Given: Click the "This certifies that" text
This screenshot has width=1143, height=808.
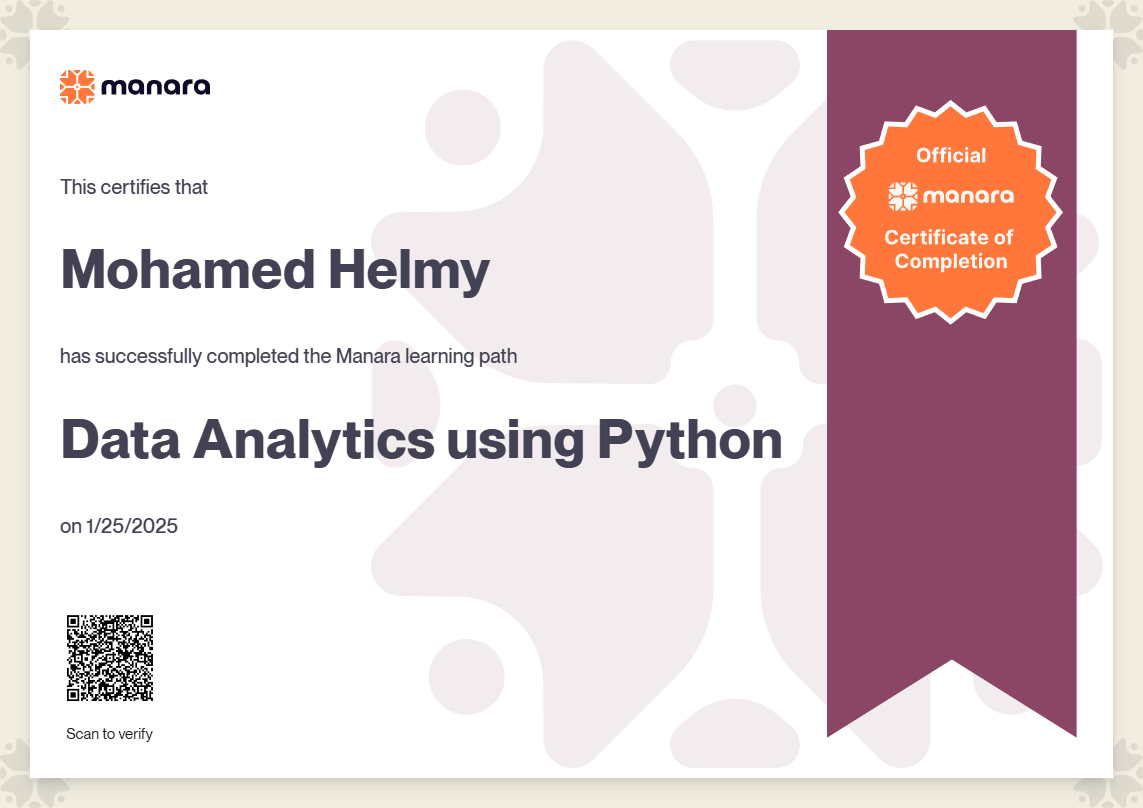Looking at the screenshot, I should 134,187.
